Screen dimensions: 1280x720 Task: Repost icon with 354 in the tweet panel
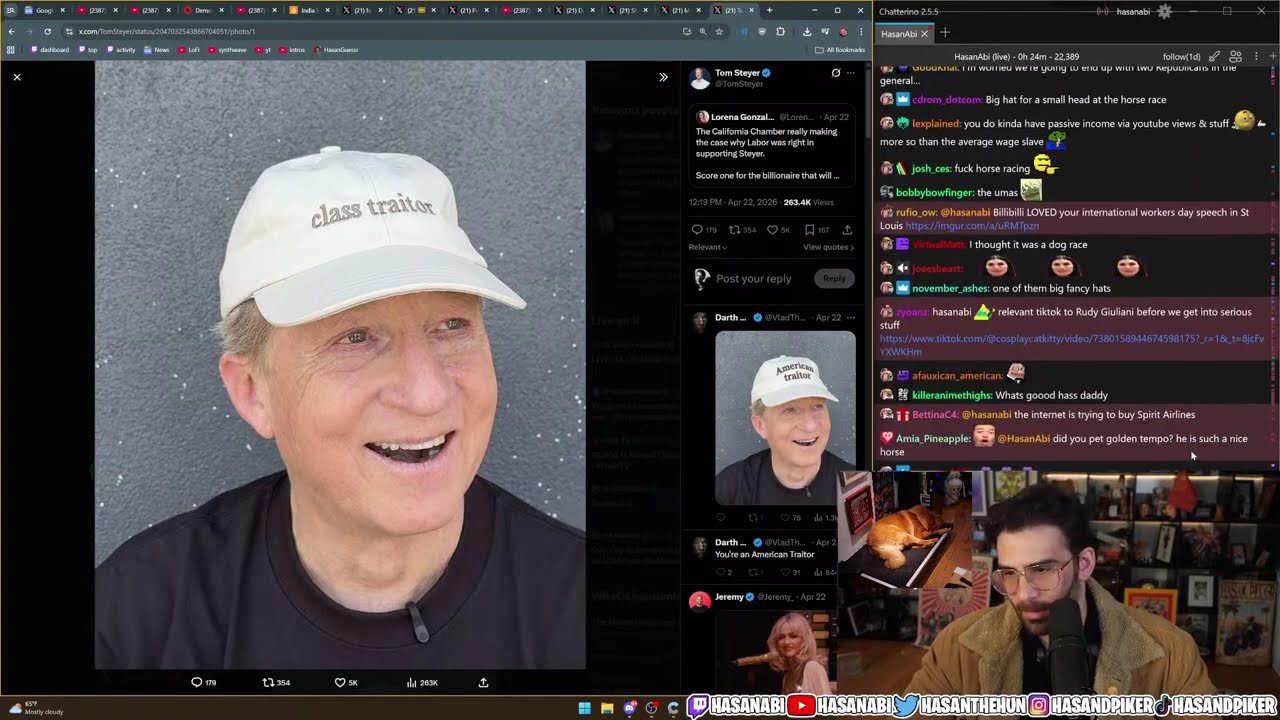click(x=735, y=230)
